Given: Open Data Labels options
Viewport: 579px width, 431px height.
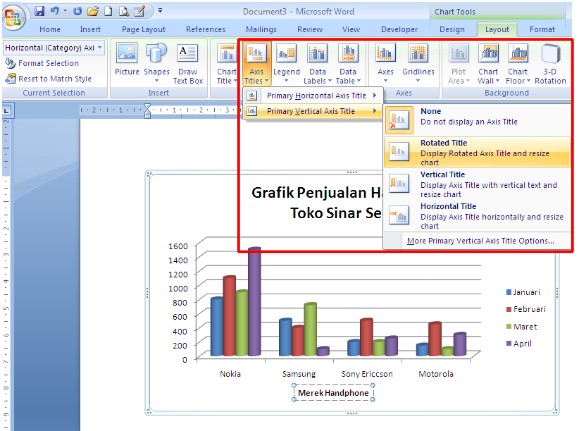Looking at the screenshot, I should (x=317, y=64).
